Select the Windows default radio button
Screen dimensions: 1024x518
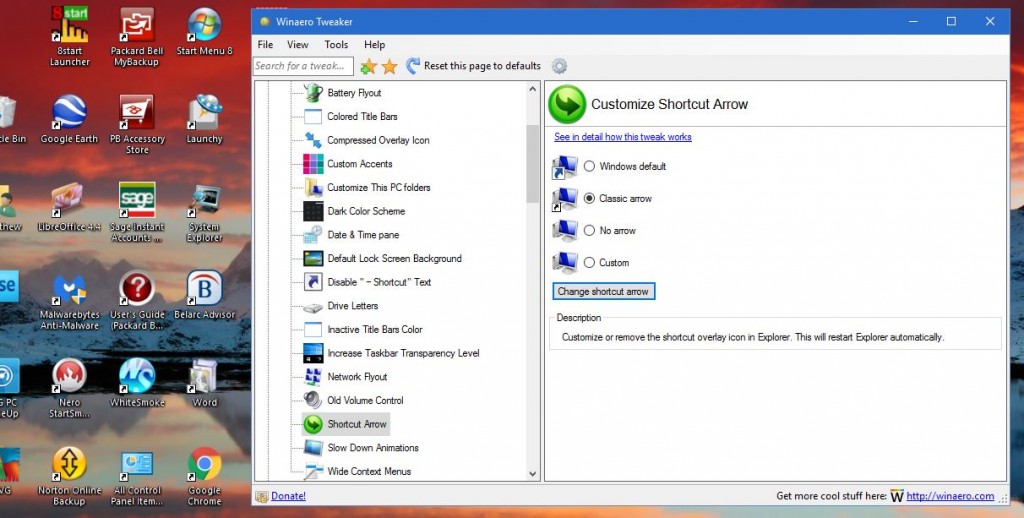[x=589, y=167]
